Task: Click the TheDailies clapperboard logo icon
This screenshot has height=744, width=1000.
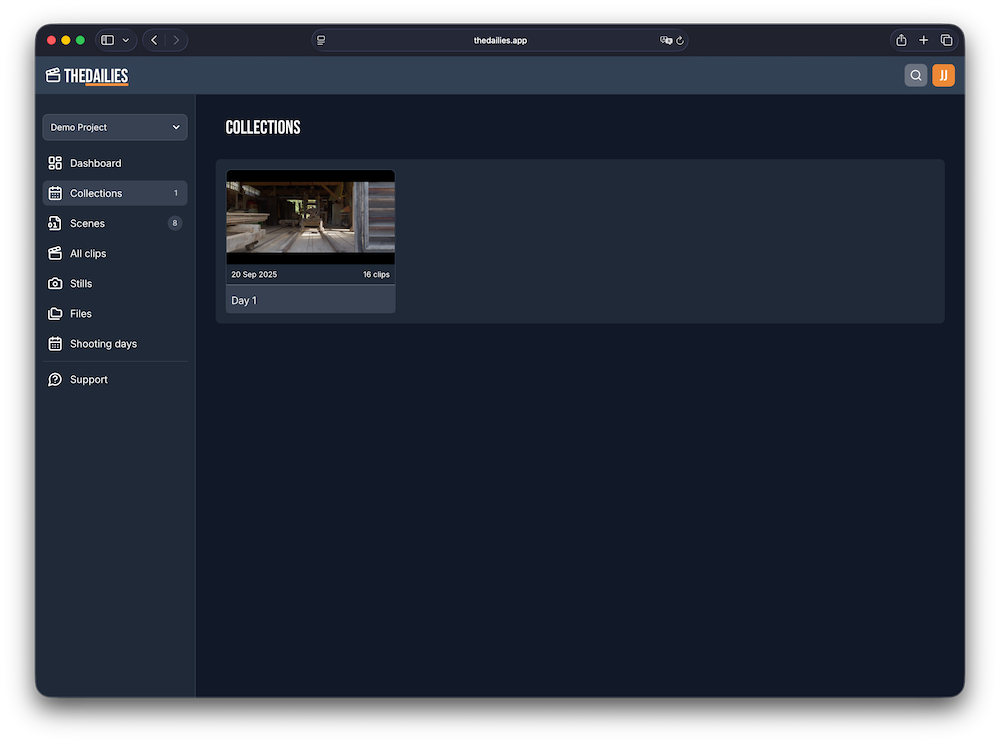Action: [51, 75]
